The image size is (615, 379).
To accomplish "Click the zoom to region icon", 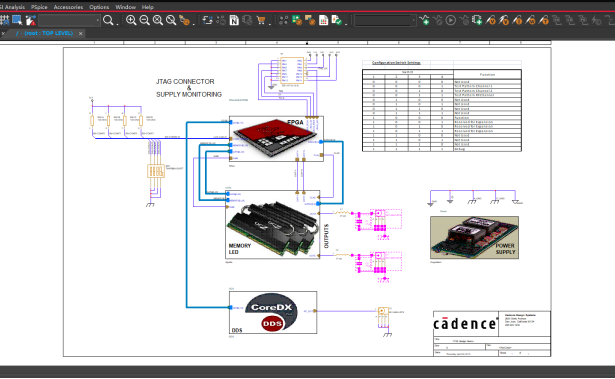I will (158, 20).
